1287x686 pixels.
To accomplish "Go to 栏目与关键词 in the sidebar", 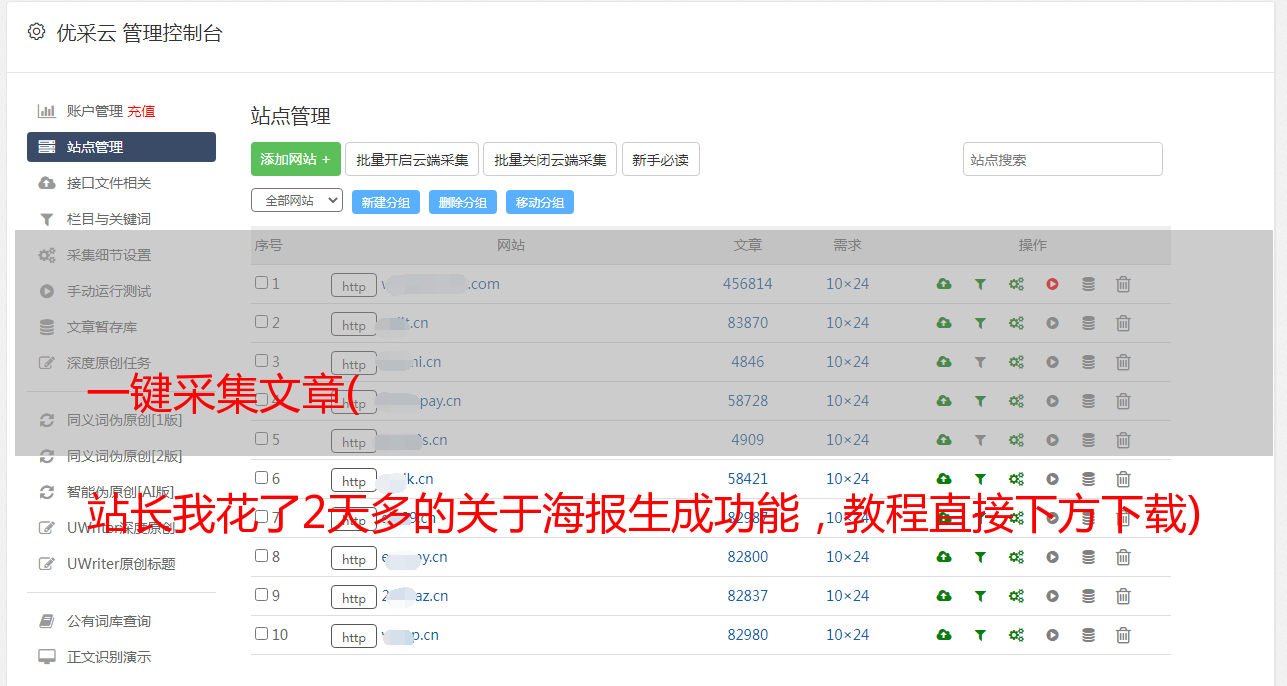I will click(x=109, y=219).
